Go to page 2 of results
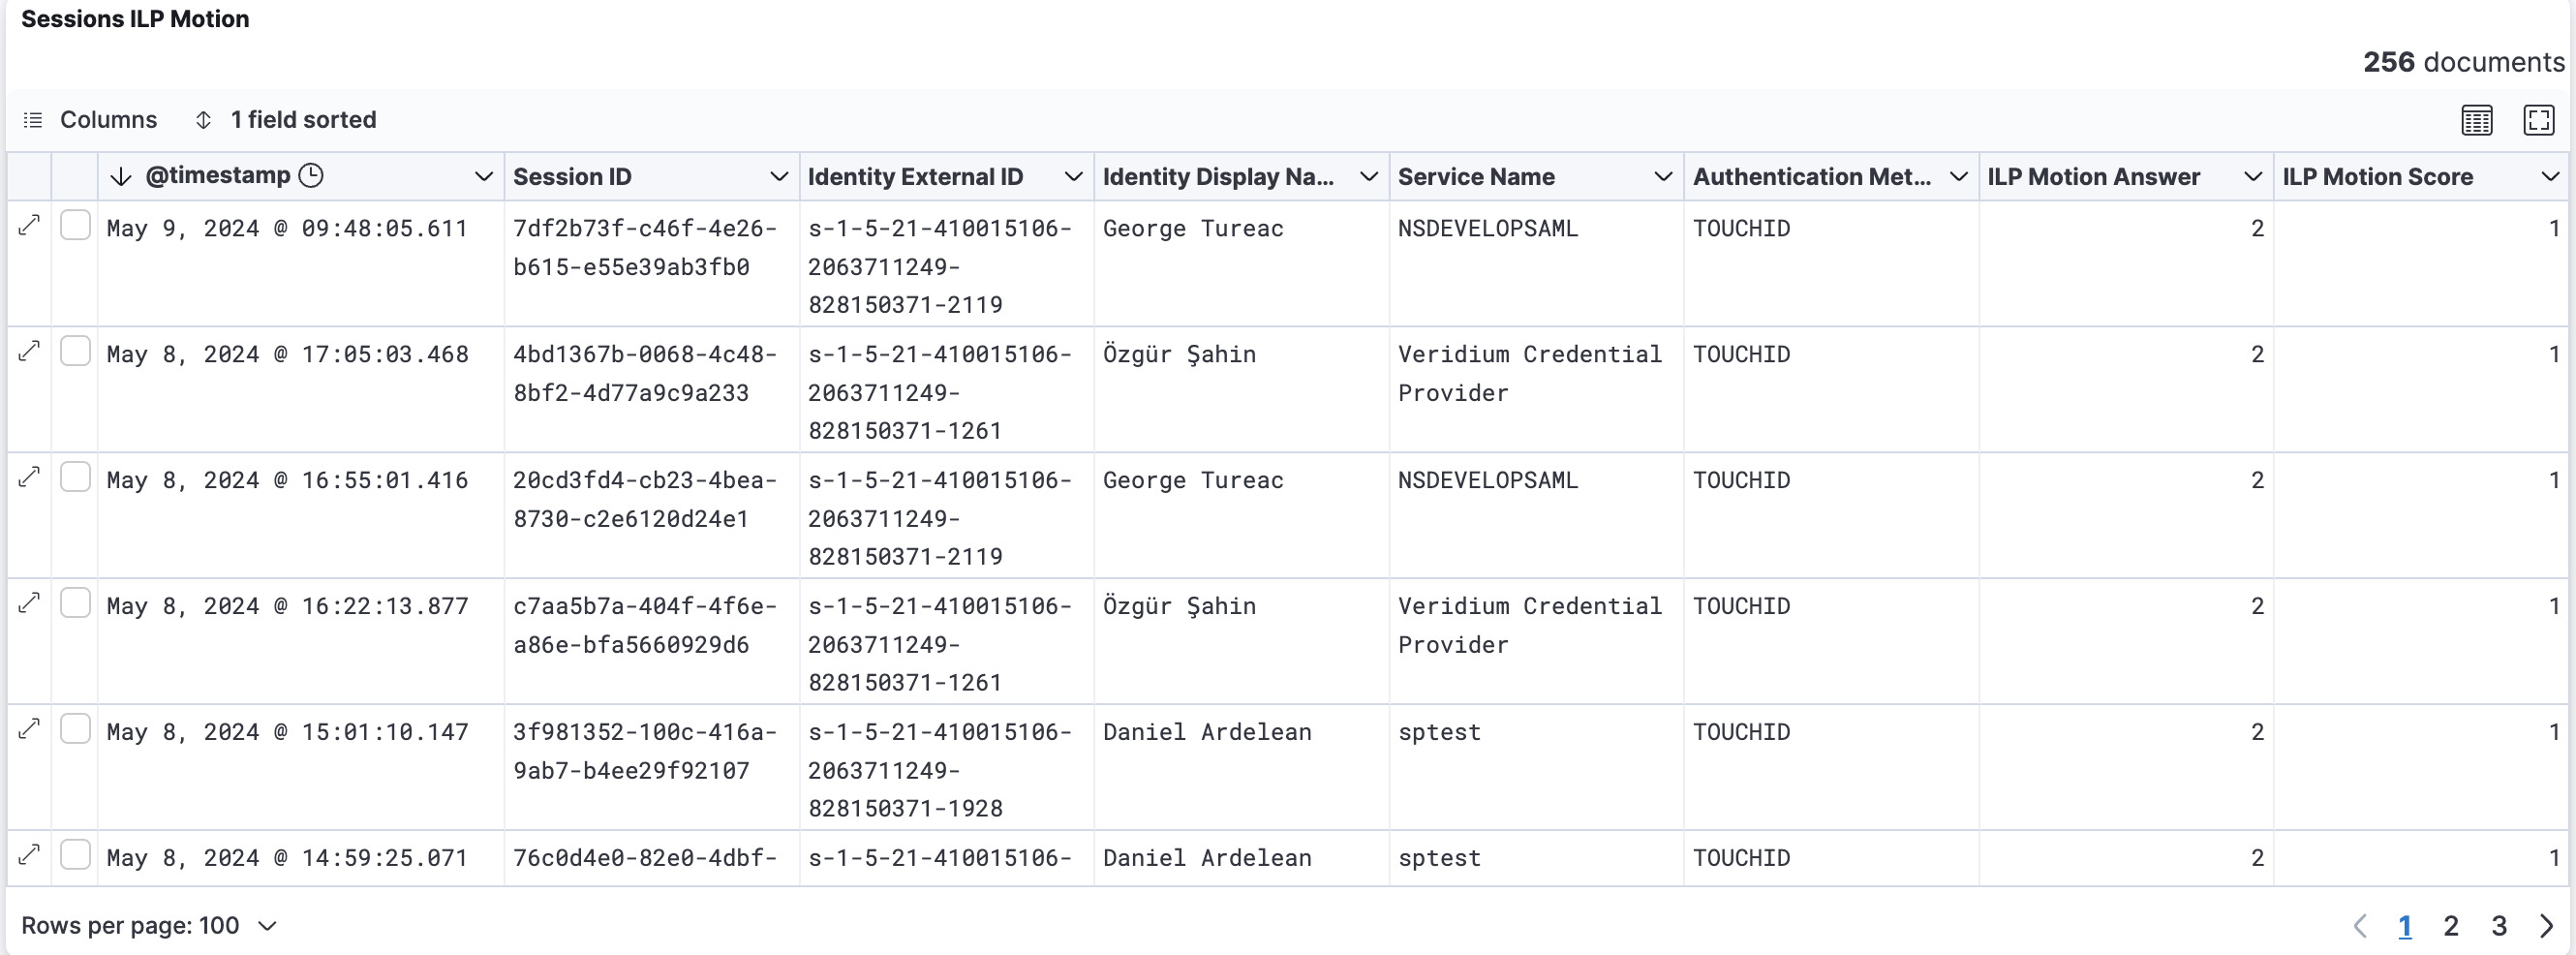Screen dimensions: 2576x955 pyautogui.click(x=2451, y=925)
